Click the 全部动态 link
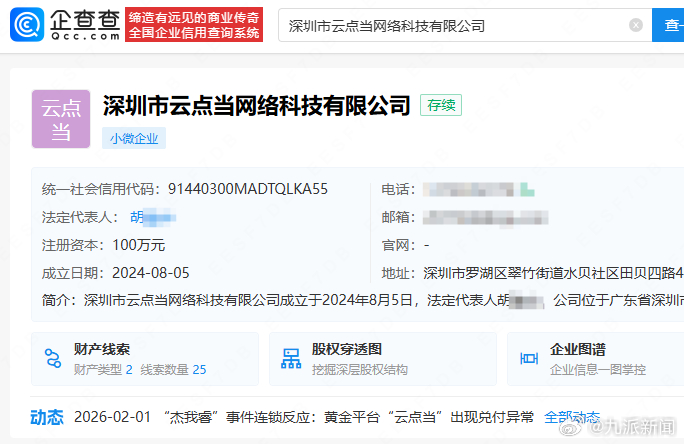 click(x=572, y=417)
